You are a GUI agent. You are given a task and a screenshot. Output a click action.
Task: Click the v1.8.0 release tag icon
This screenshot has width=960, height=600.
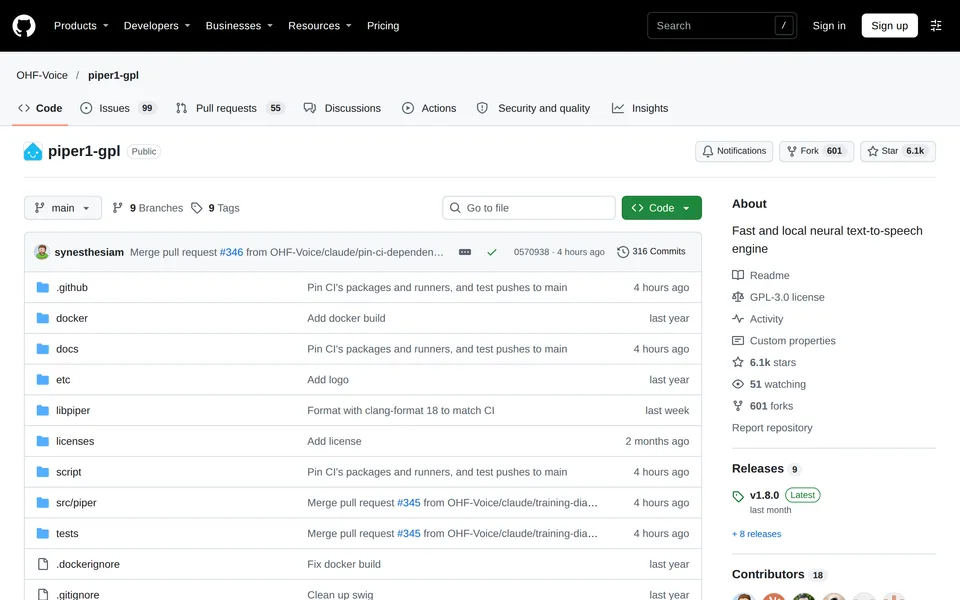[738, 496]
